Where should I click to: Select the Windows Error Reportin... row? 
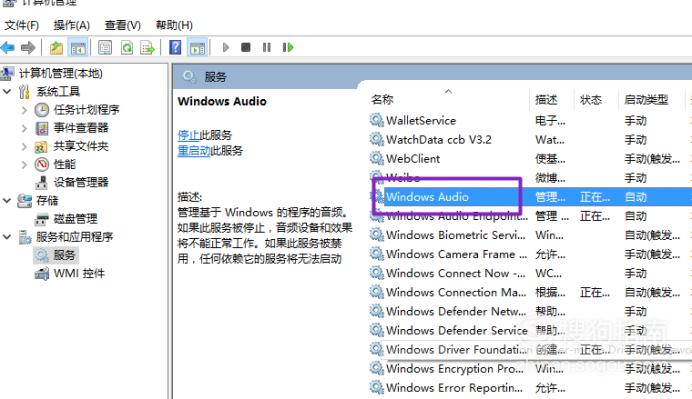click(530, 388)
